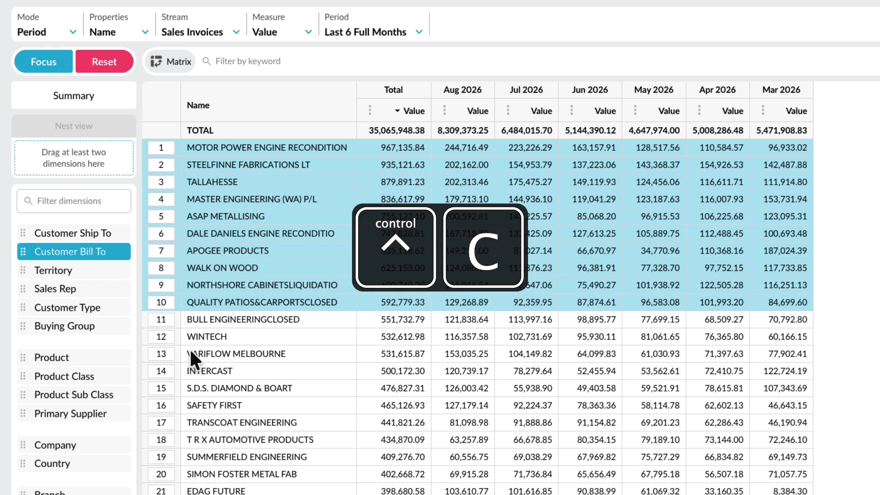Open the Stream dropdown showing Sales Invoices
Viewport: 880px width, 495px height.
pos(200,25)
